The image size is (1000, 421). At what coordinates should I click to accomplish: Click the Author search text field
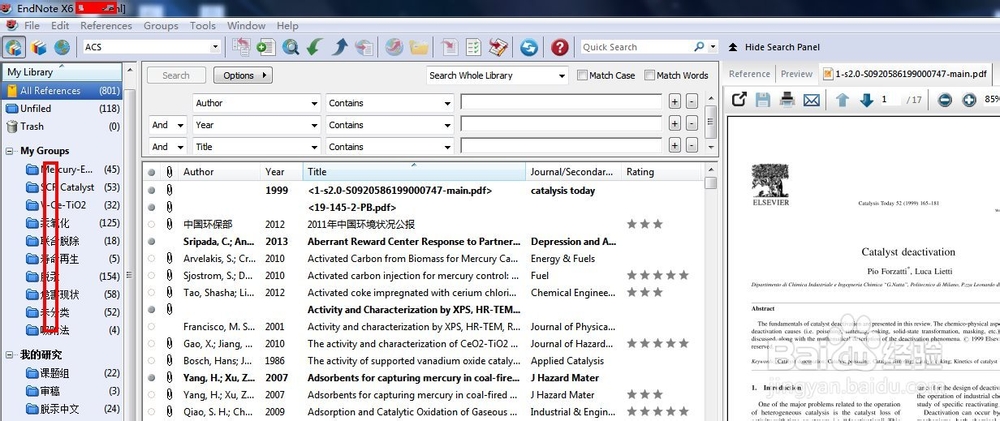pos(561,102)
